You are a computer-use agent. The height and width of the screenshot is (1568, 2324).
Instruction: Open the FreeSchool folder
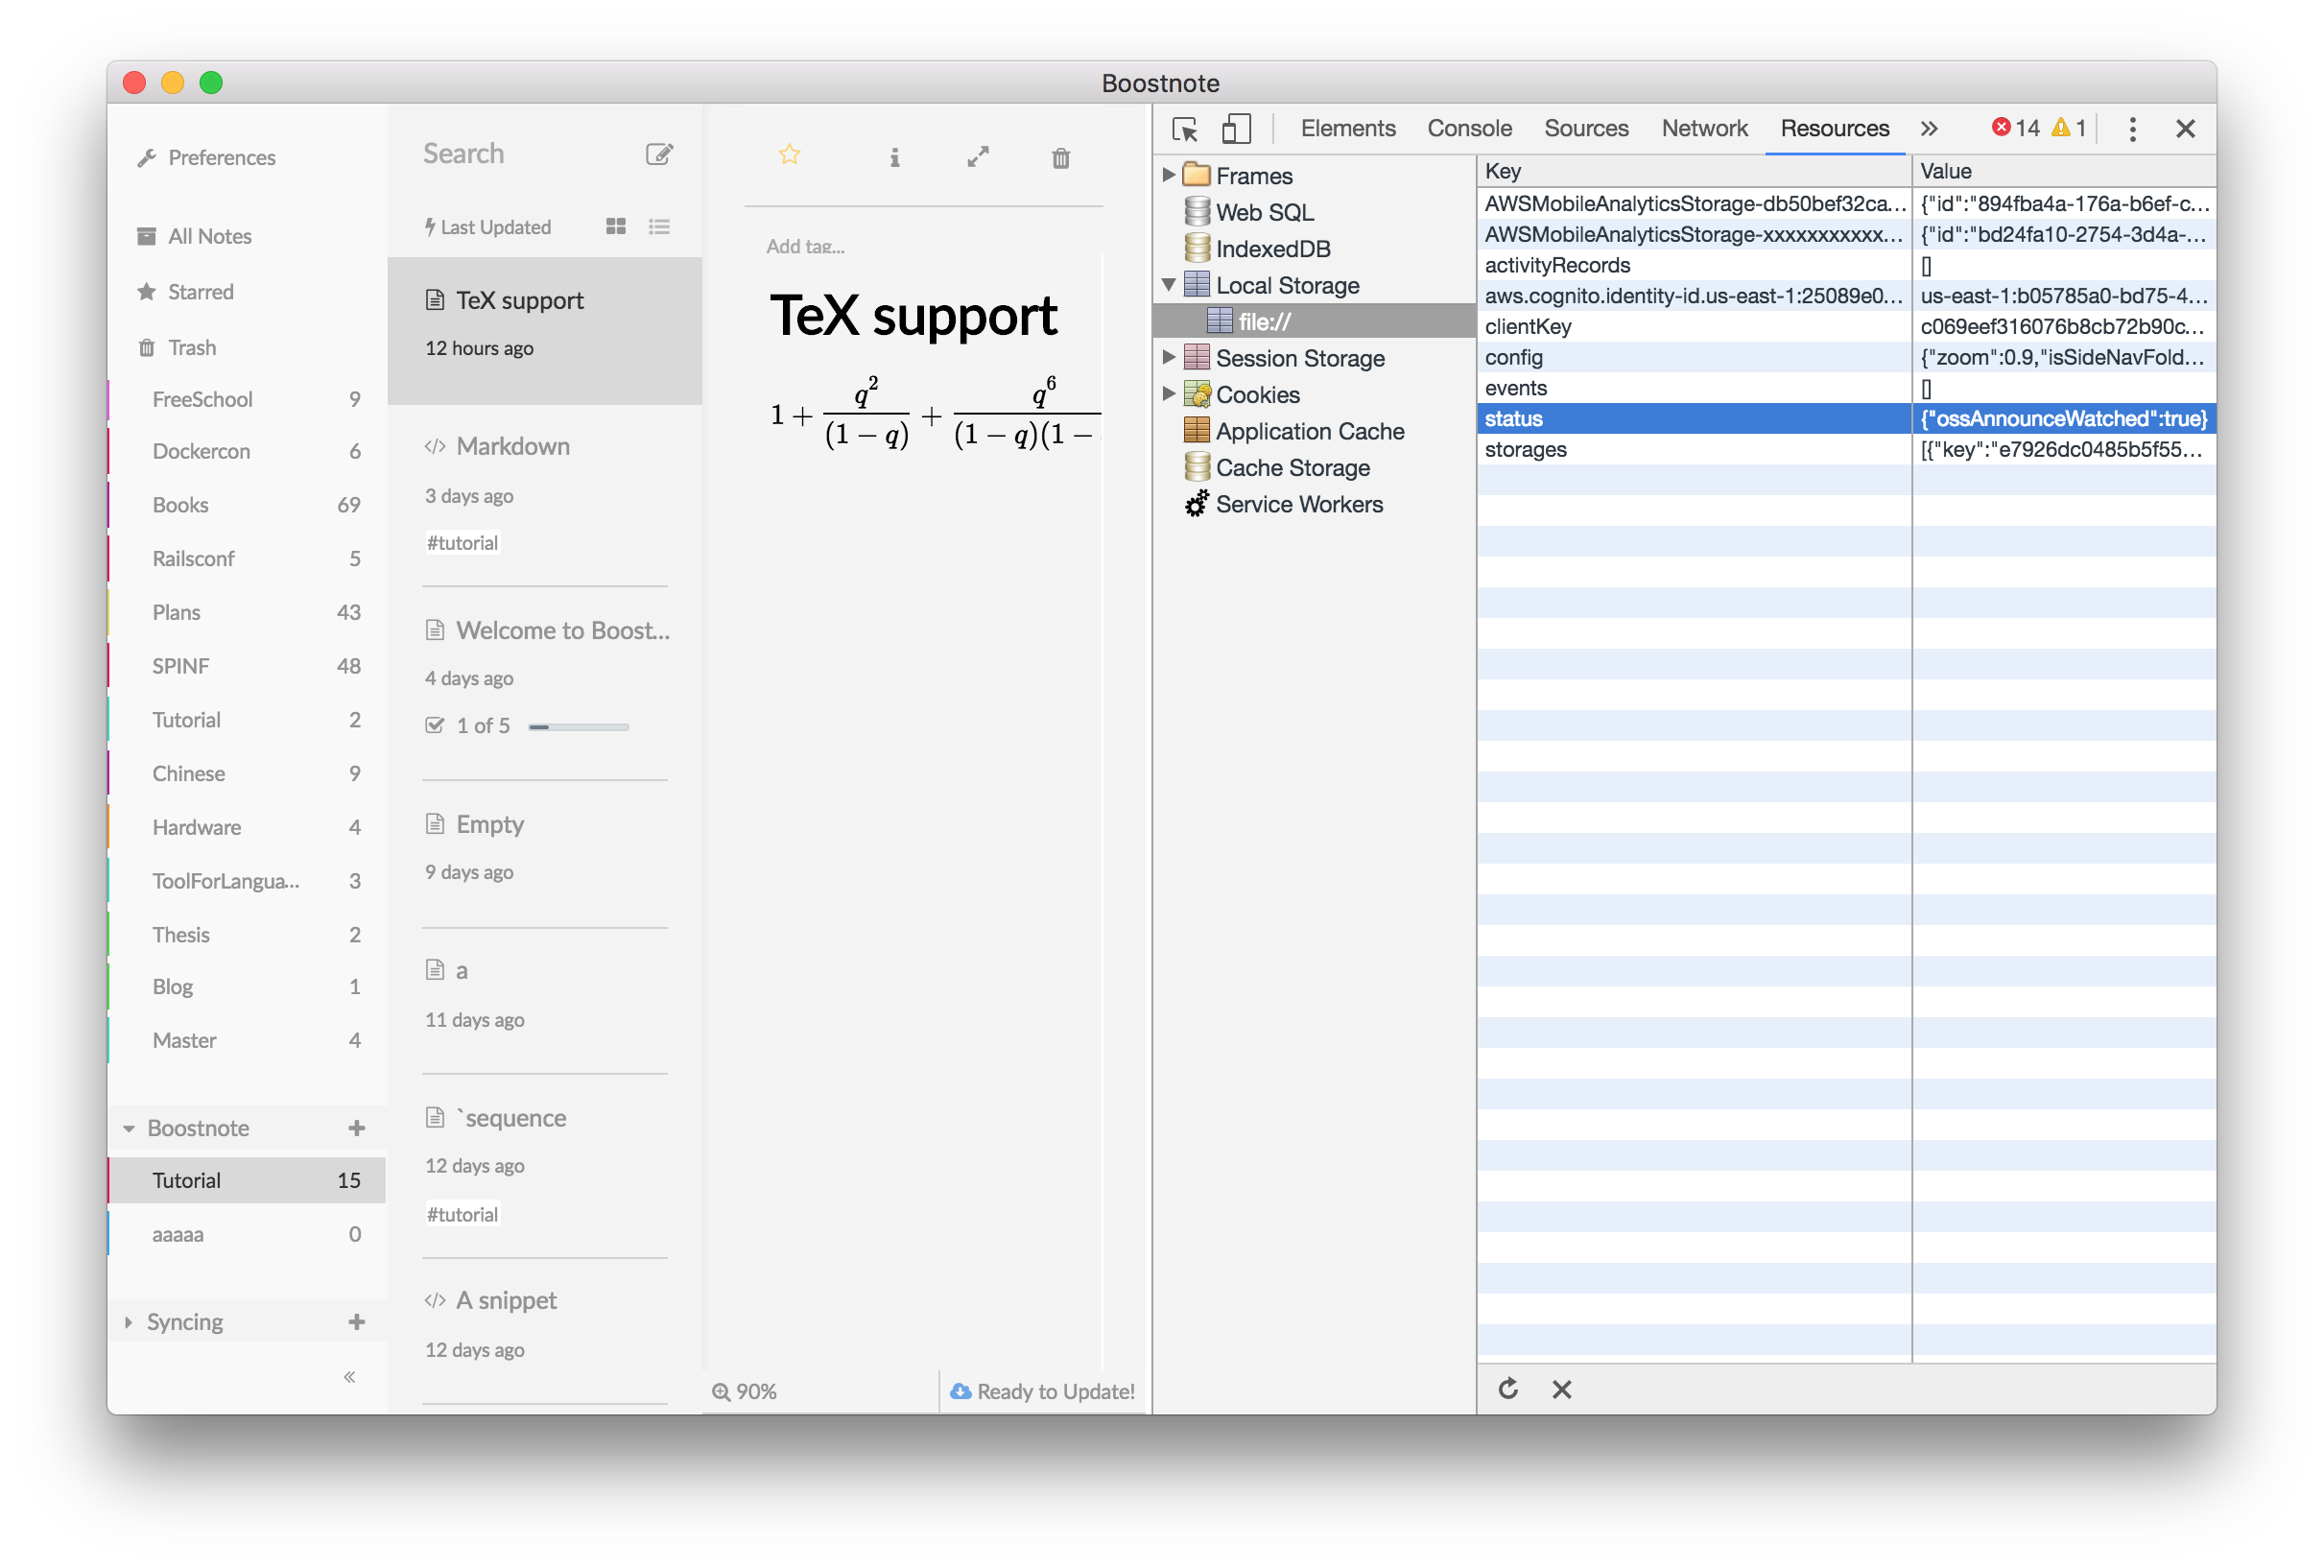[x=246, y=399]
